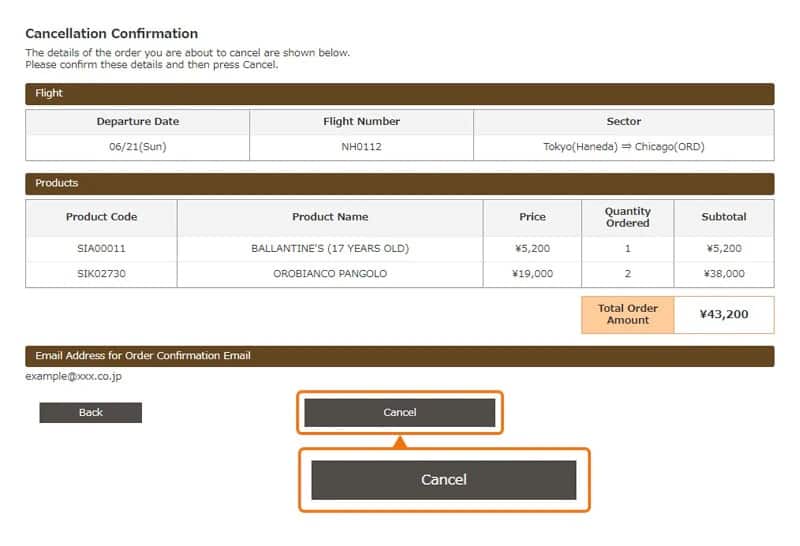
Task: Click the enlarged Cancel button in the callout
Action: [444, 480]
